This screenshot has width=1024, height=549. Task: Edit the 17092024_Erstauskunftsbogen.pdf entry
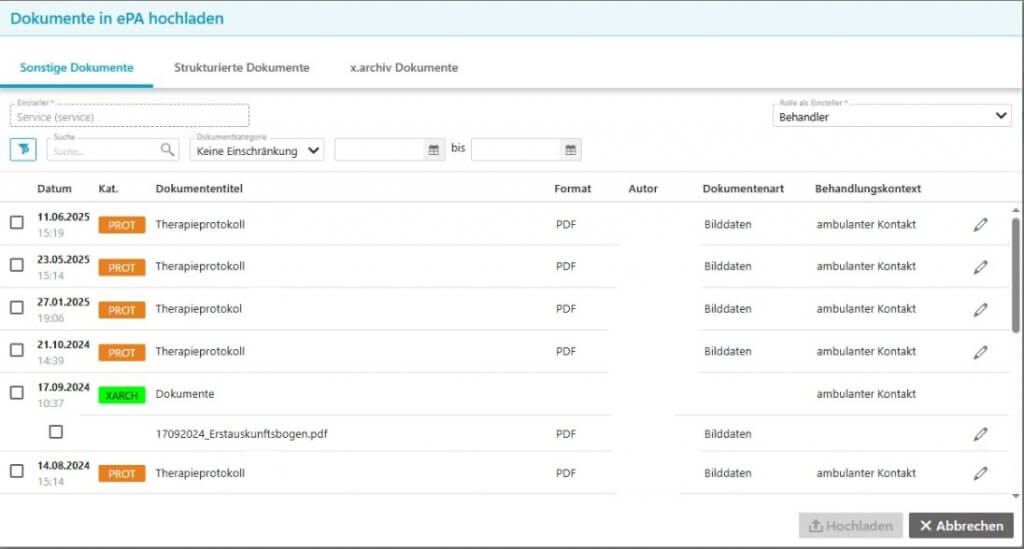tap(980, 434)
